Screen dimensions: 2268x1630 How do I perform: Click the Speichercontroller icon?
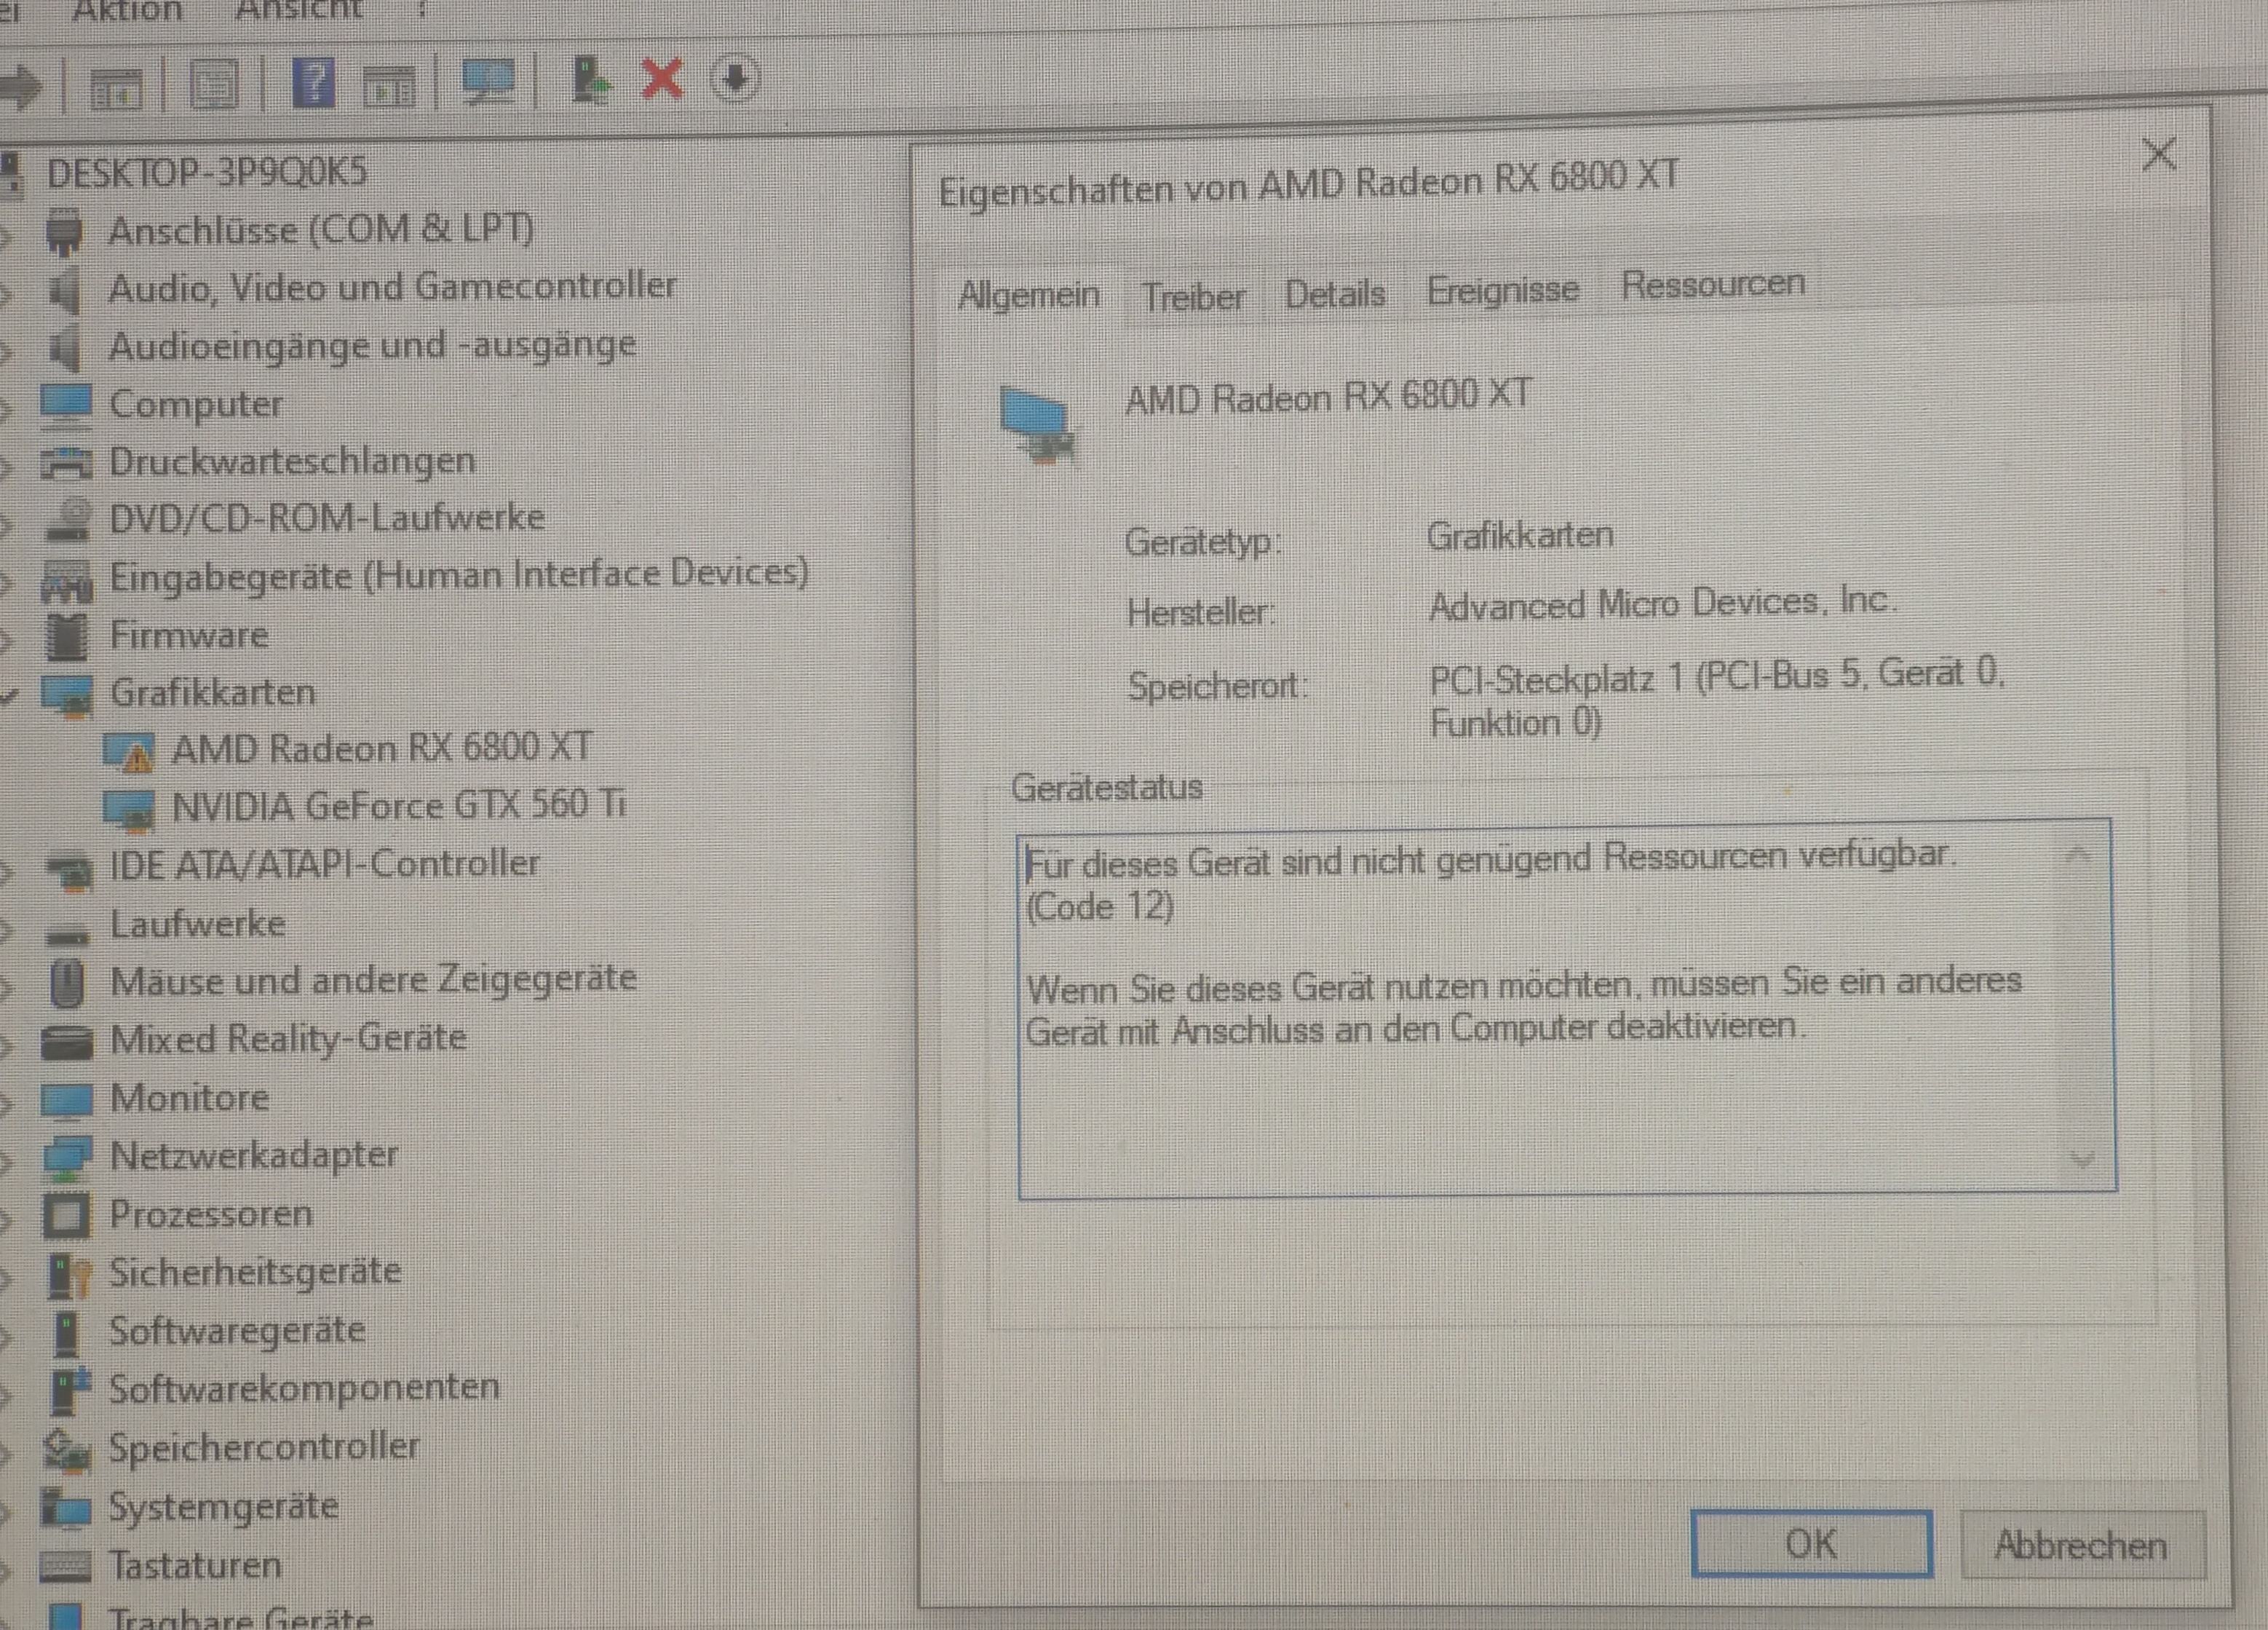tap(67, 1450)
